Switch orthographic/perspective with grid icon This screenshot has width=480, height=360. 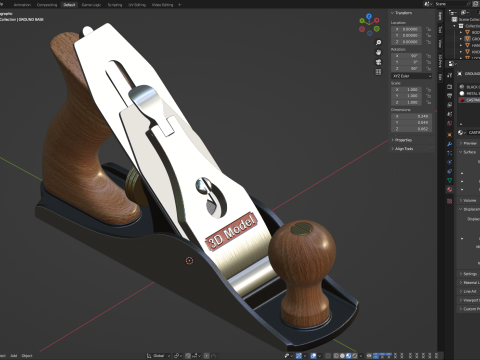(x=378, y=72)
